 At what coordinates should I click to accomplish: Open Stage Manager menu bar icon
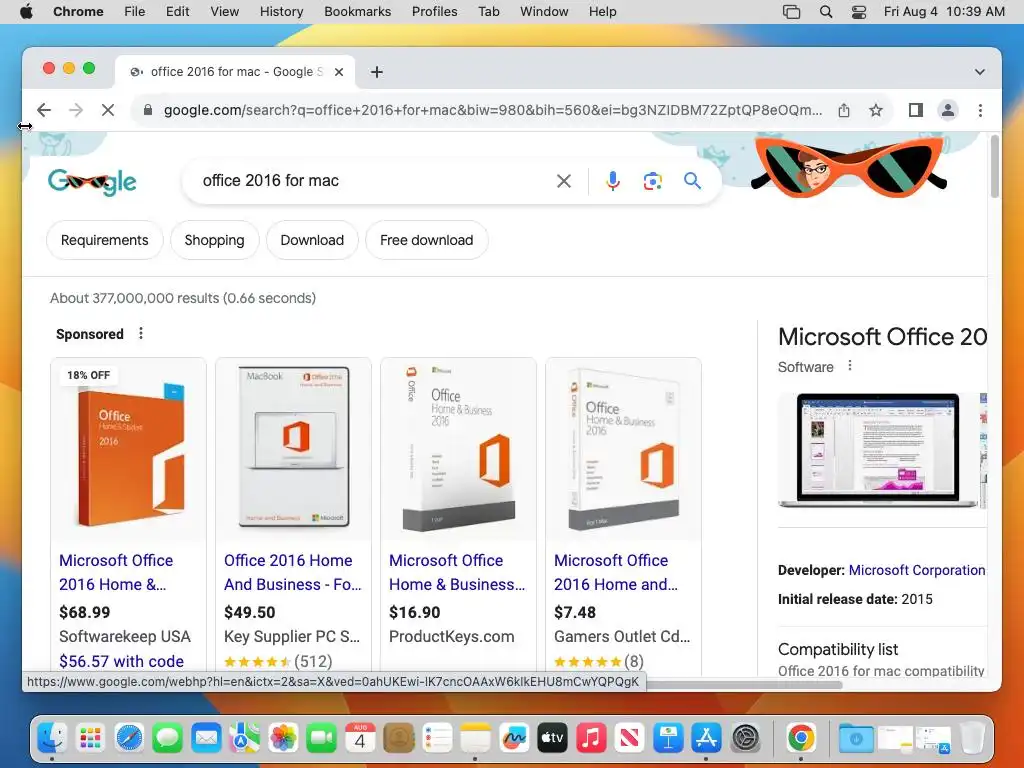(792, 12)
